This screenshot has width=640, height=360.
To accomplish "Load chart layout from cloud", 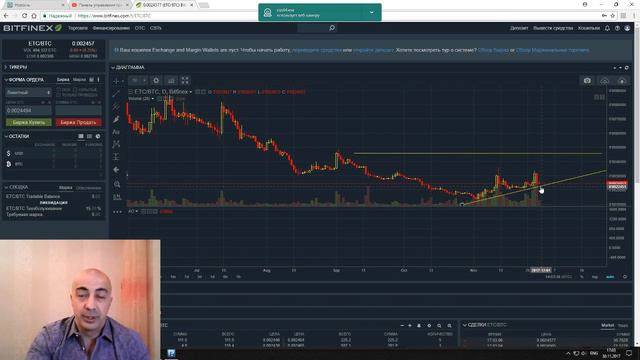I will [x=604, y=81].
